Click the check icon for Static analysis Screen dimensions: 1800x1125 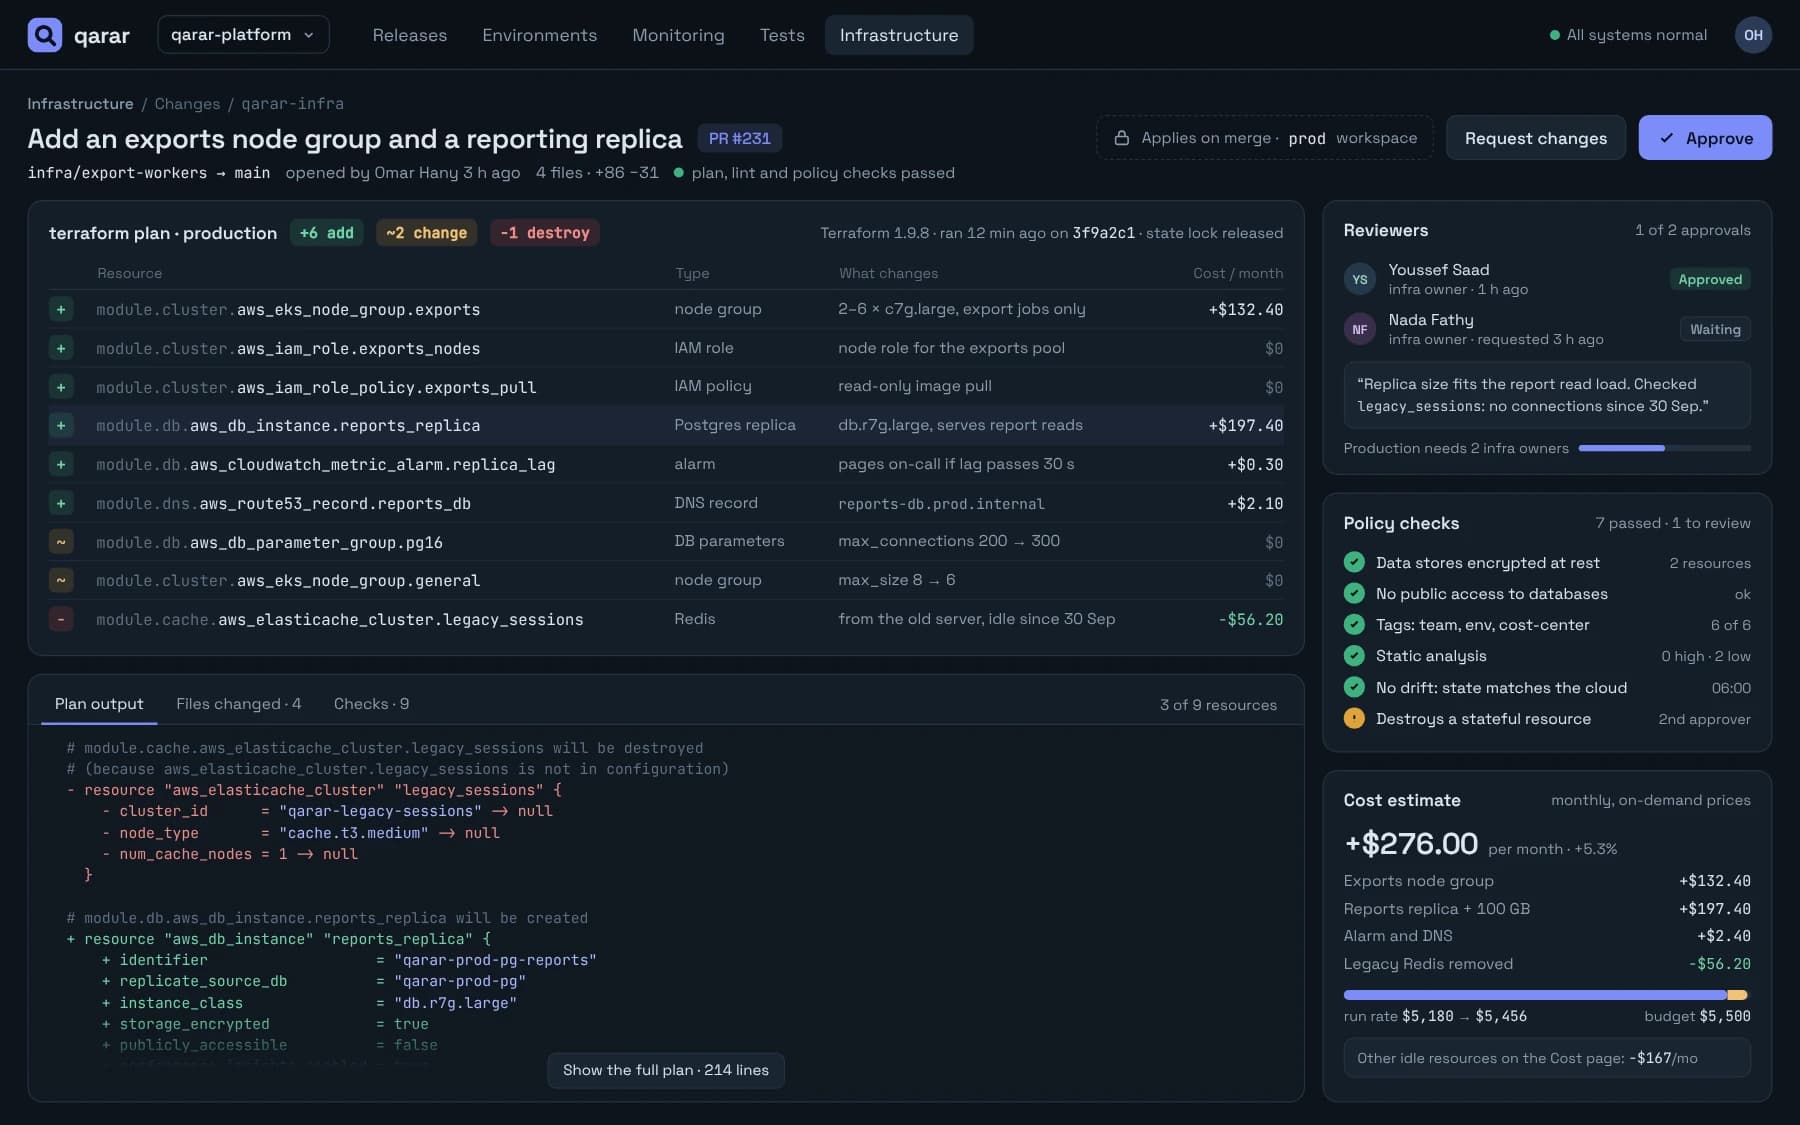pos(1354,656)
